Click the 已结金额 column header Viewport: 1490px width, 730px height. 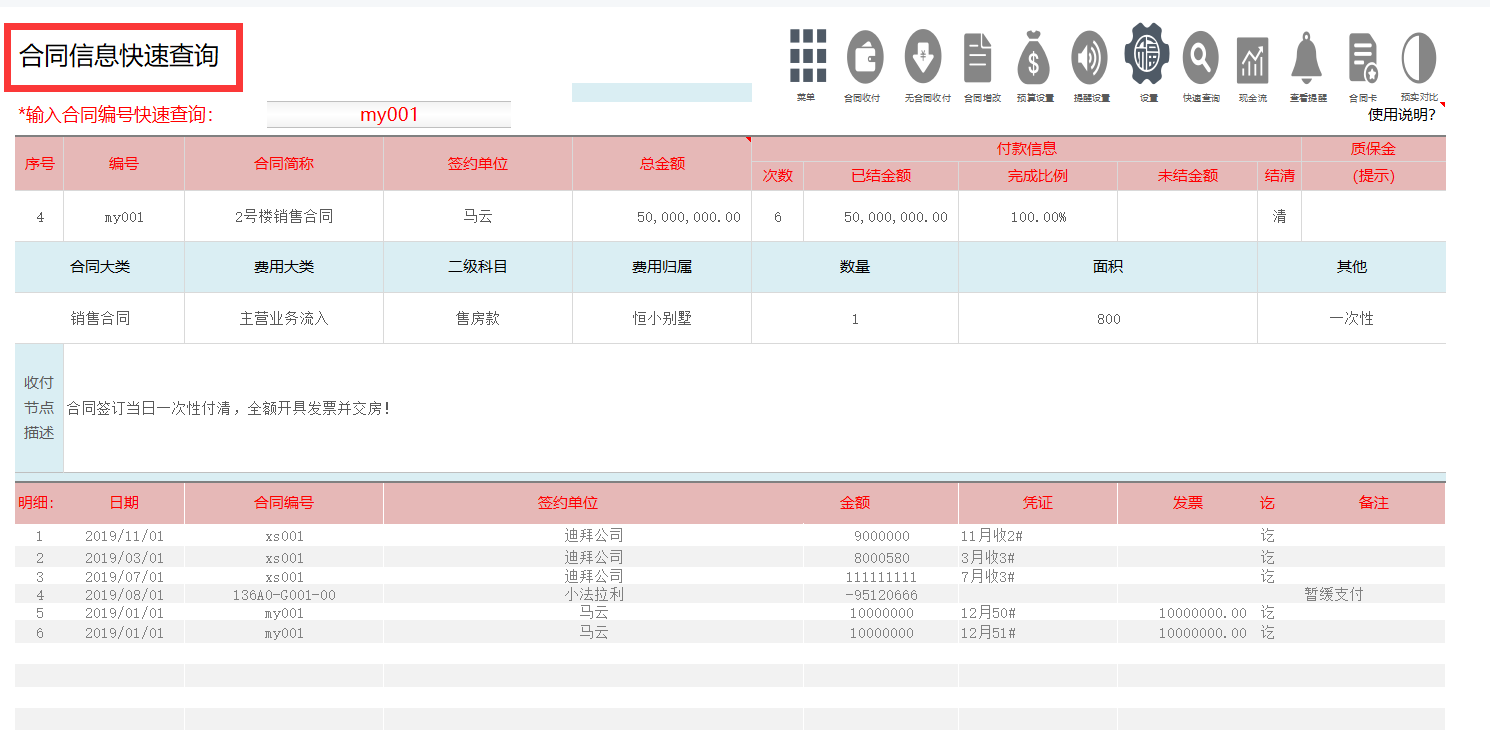click(881, 176)
